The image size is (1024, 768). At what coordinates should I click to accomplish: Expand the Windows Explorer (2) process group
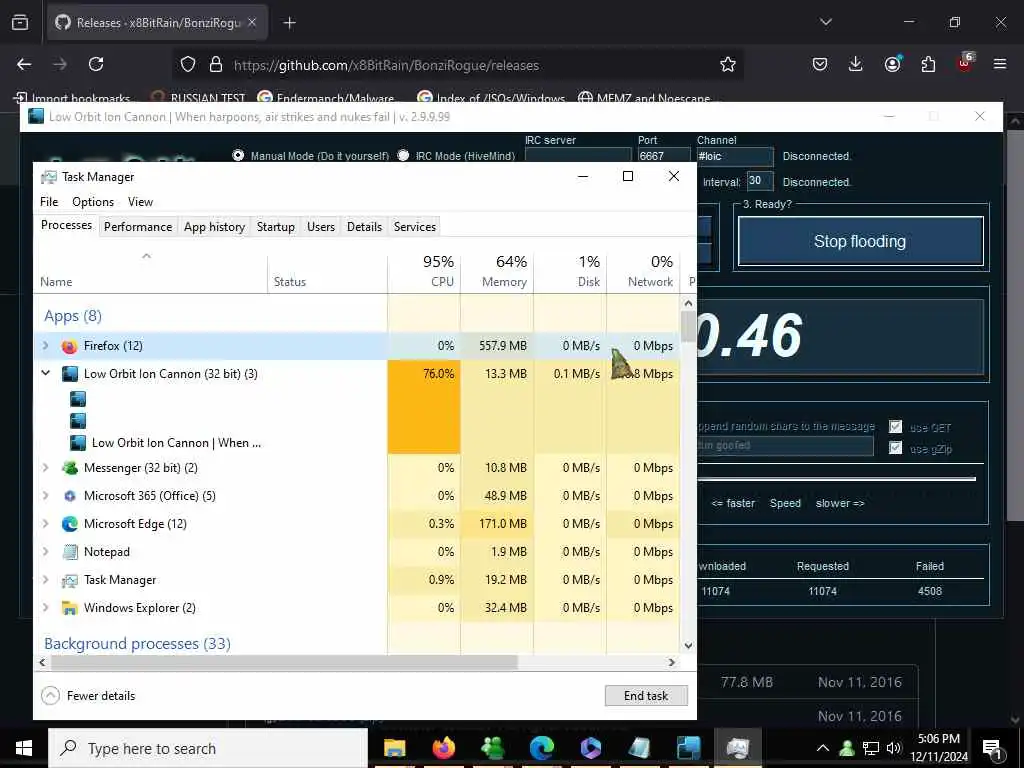45,608
